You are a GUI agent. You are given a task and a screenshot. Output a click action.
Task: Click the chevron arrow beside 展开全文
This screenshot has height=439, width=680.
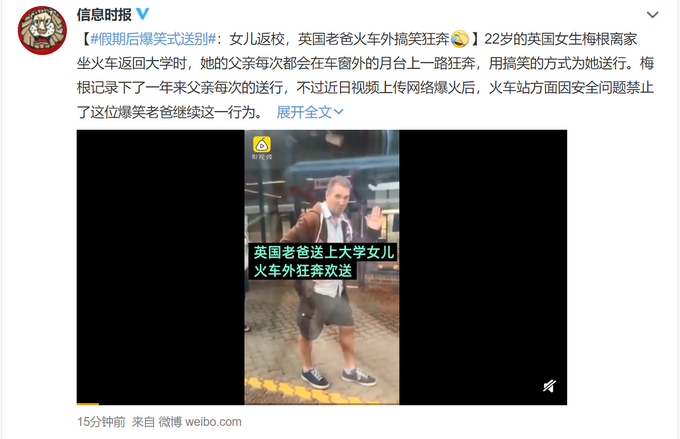pyautogui.click(x=339, y=112)
